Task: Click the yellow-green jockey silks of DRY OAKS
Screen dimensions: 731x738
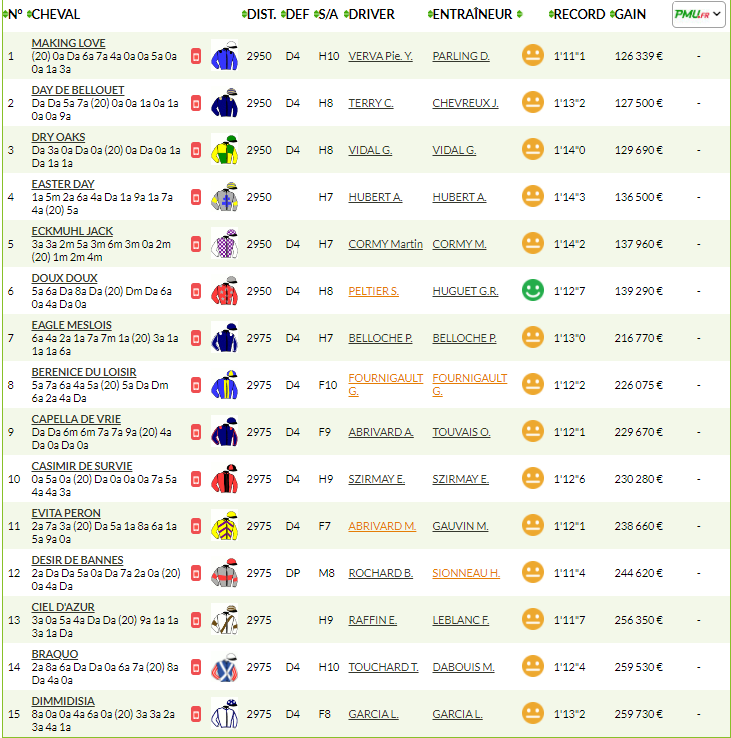Action: [225, 150]
